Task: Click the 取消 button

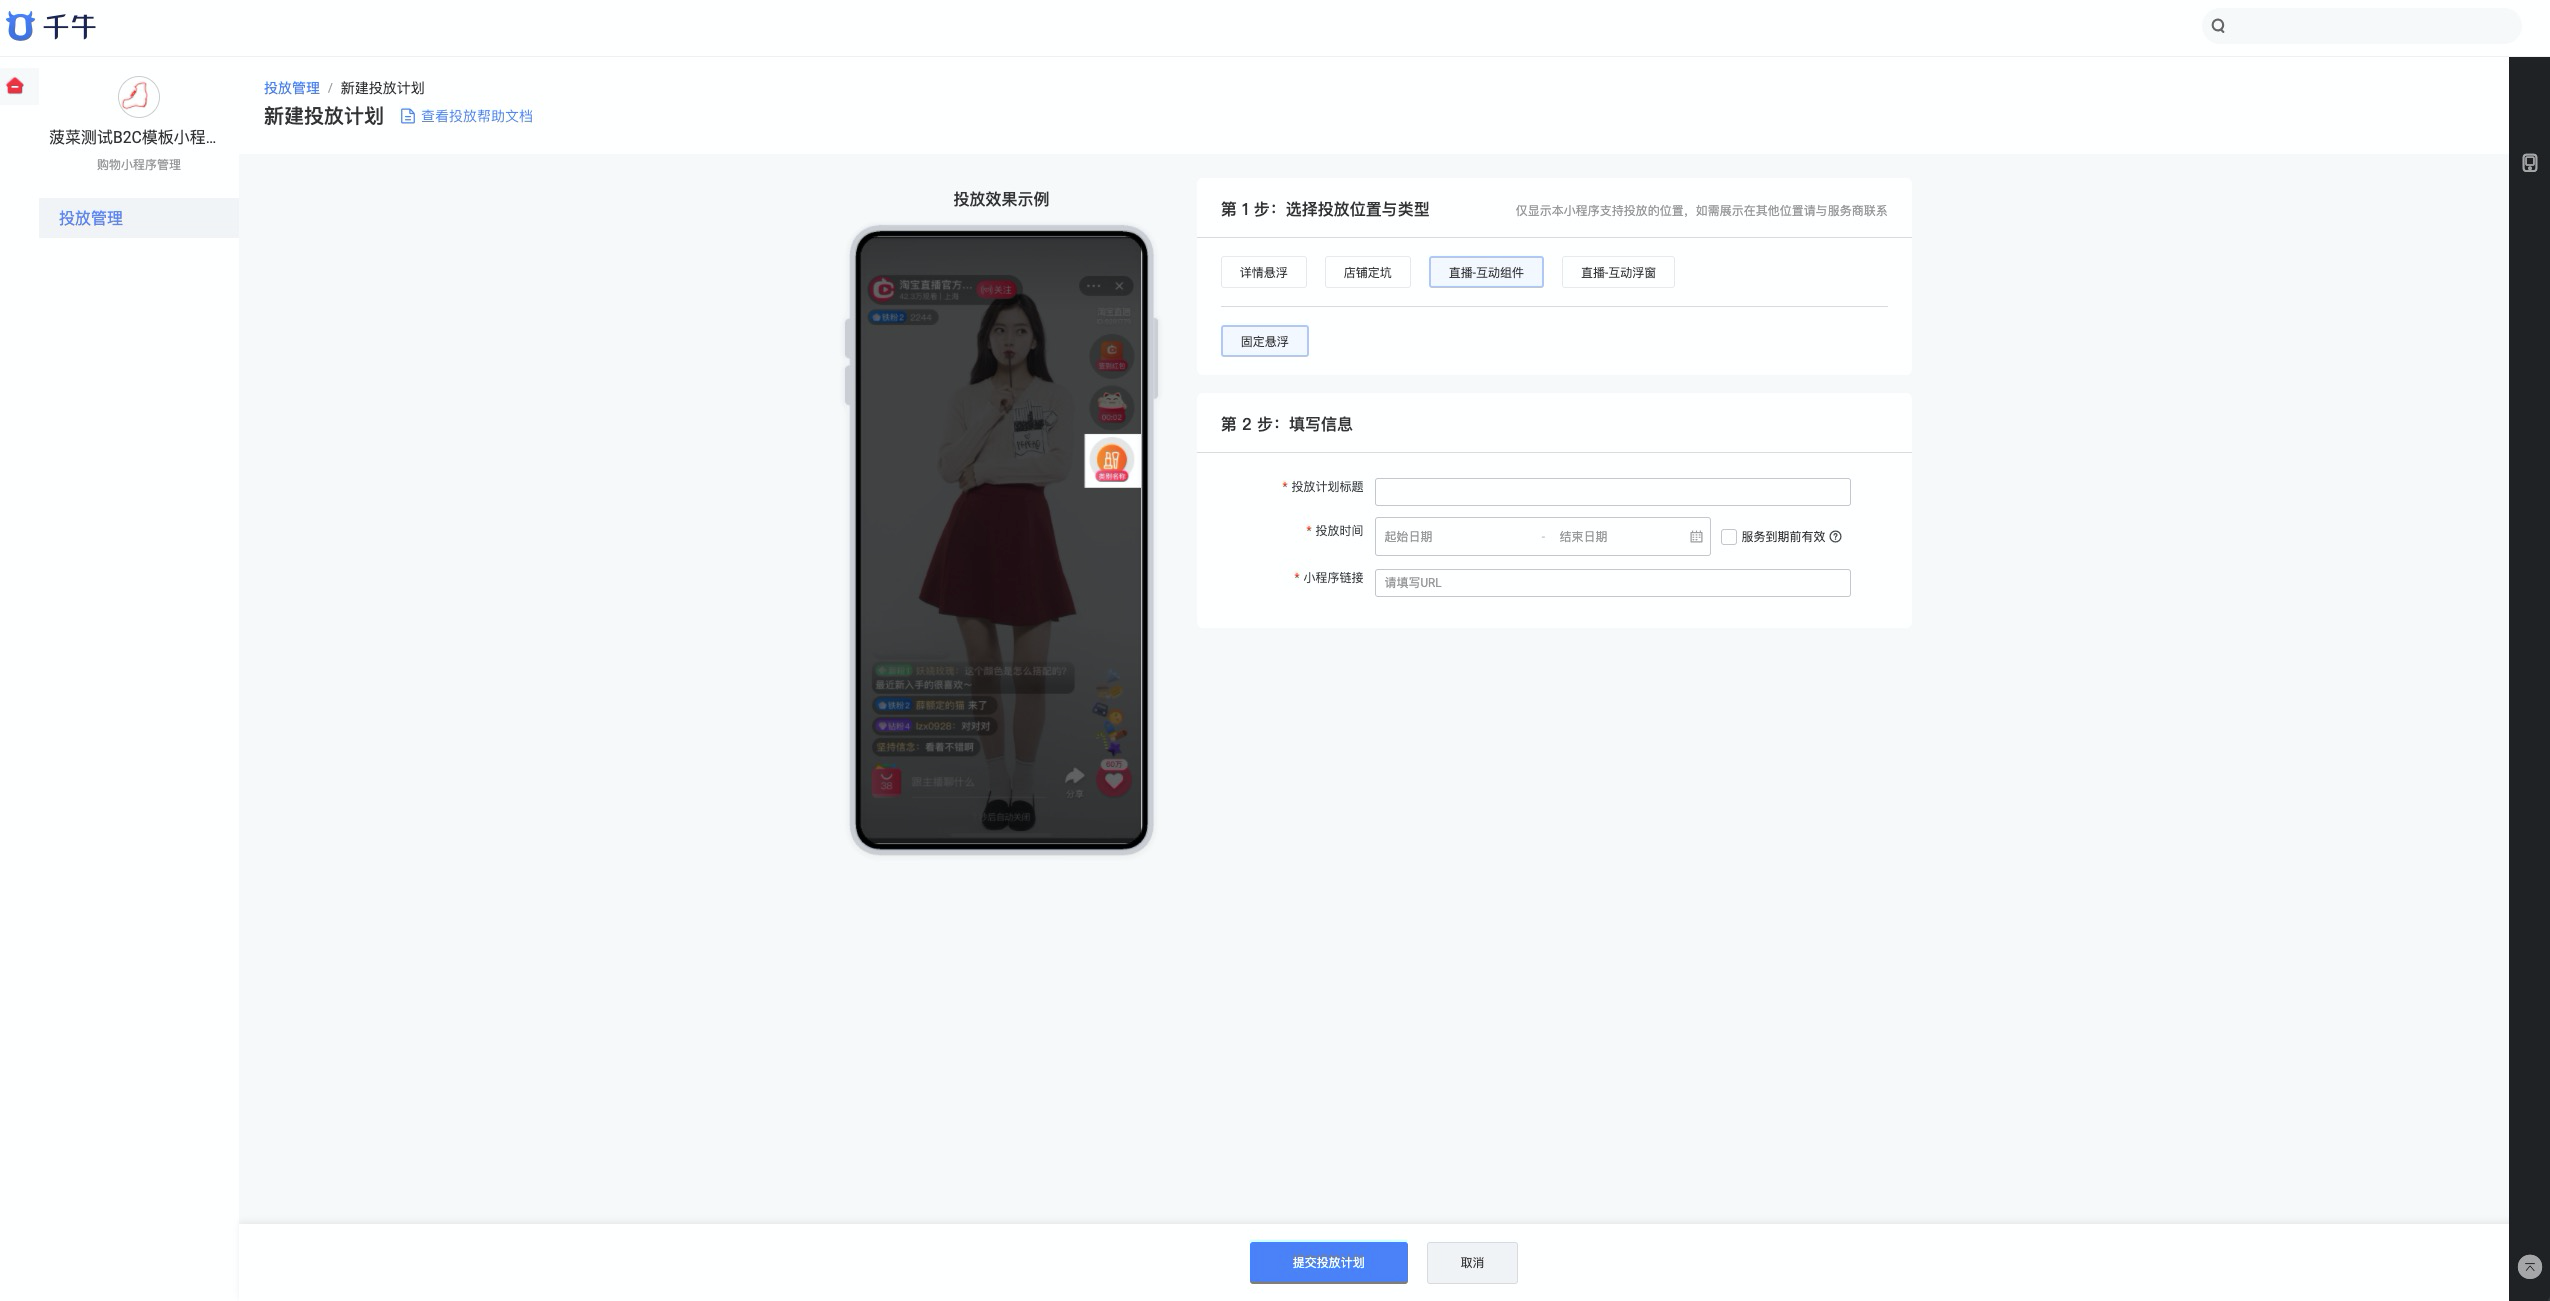Action: click(x=1472, y=1263)
